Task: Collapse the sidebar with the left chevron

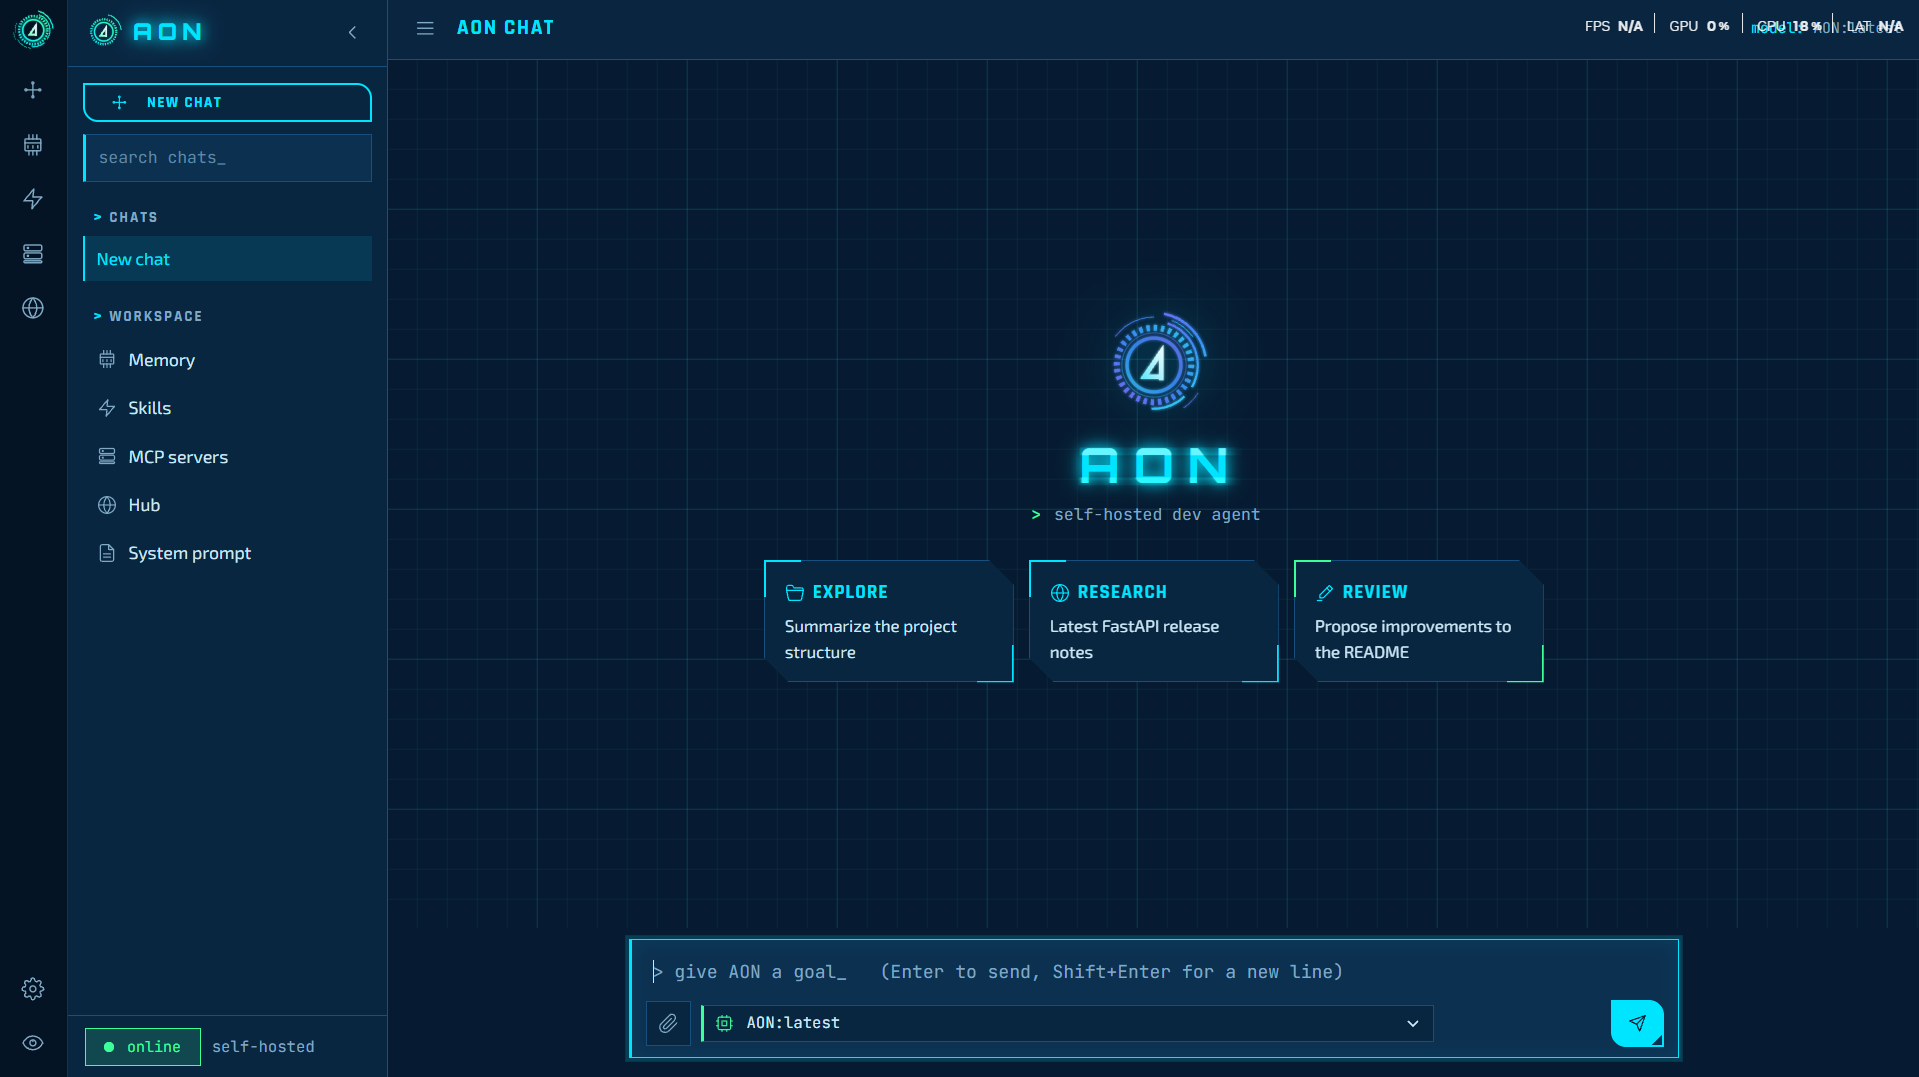Action: (352, 32)
